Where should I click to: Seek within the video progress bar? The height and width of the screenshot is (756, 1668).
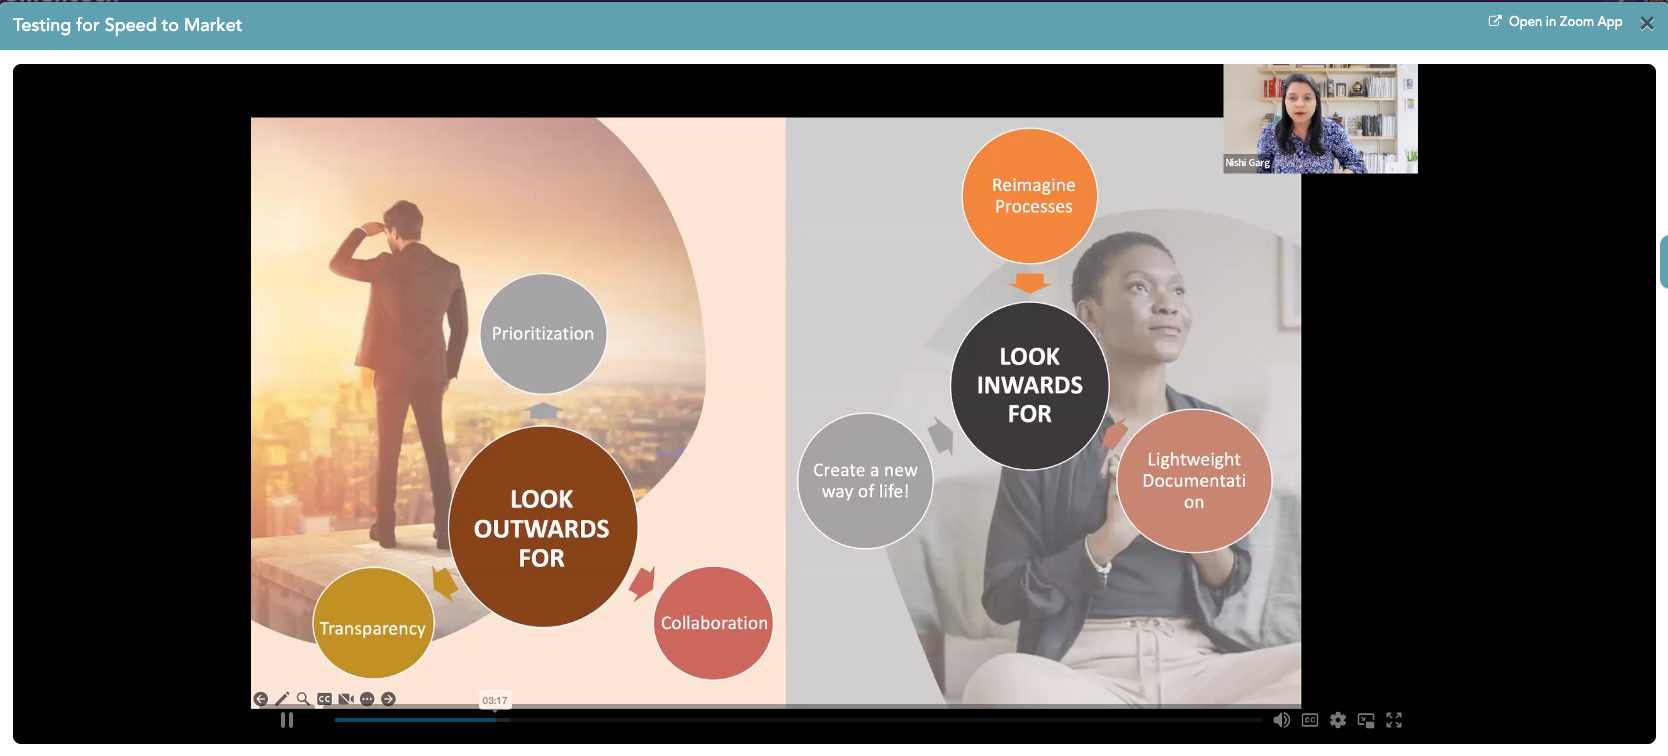tap(800, 719)
